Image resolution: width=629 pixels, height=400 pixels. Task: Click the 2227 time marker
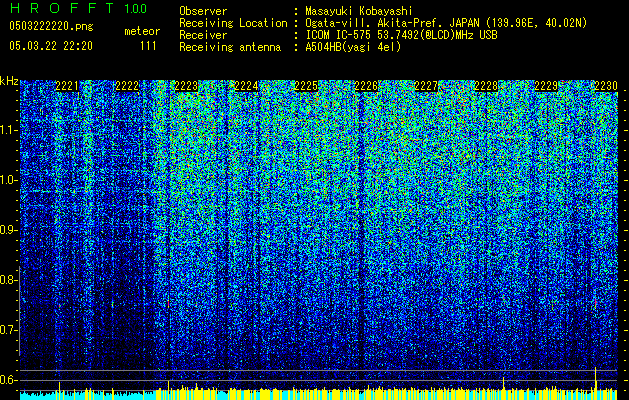(426, 86)
